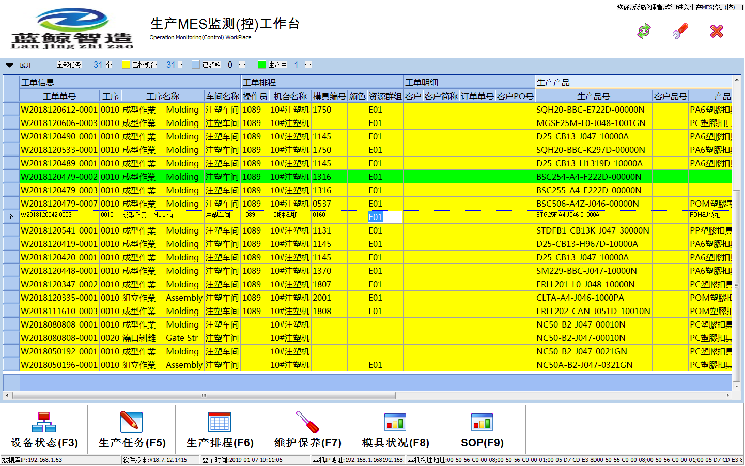Click horizontal scrollbar right arrow
745x466 pixels.
[x=728, y=395]
